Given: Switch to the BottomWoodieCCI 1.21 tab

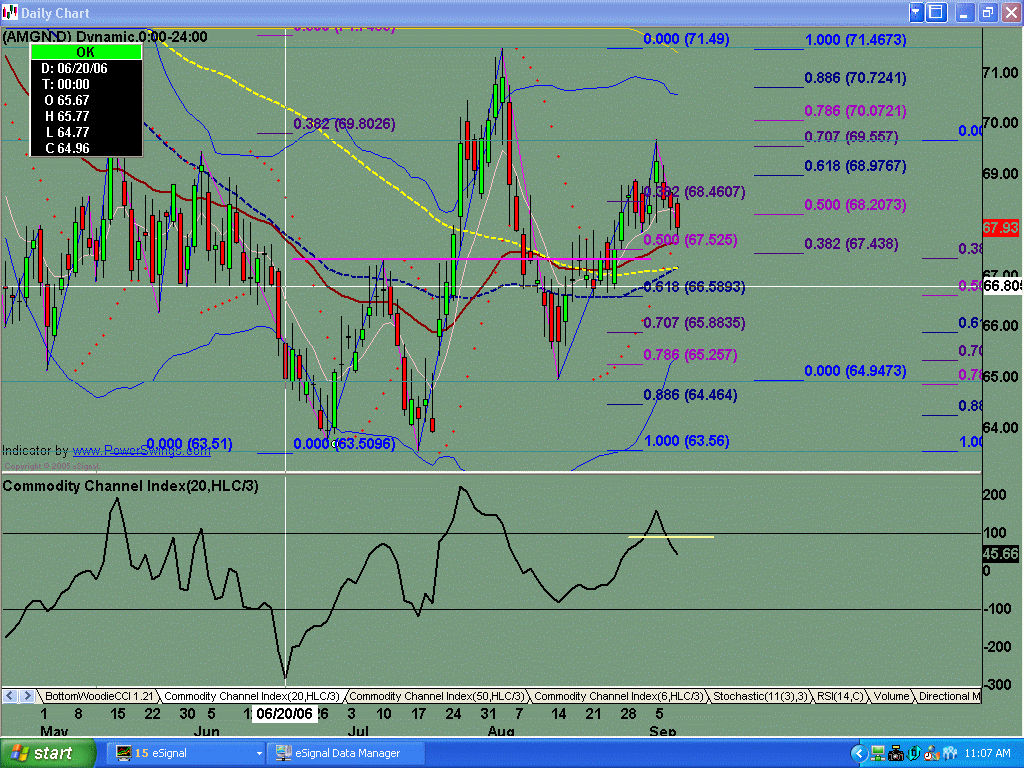Looking at the screenshot, I should point(98,696).
